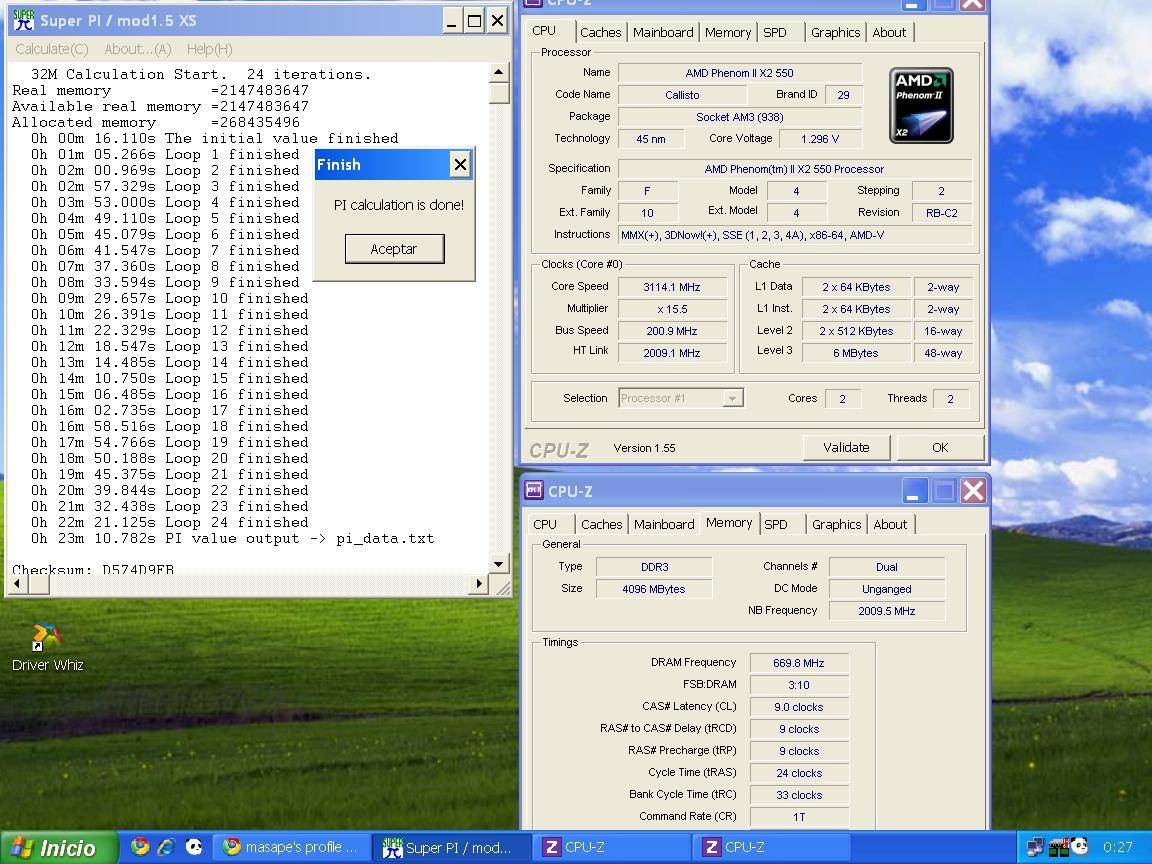Click the network tray icon
This screenshot has height=864, width=1152.
point(1035,847)
